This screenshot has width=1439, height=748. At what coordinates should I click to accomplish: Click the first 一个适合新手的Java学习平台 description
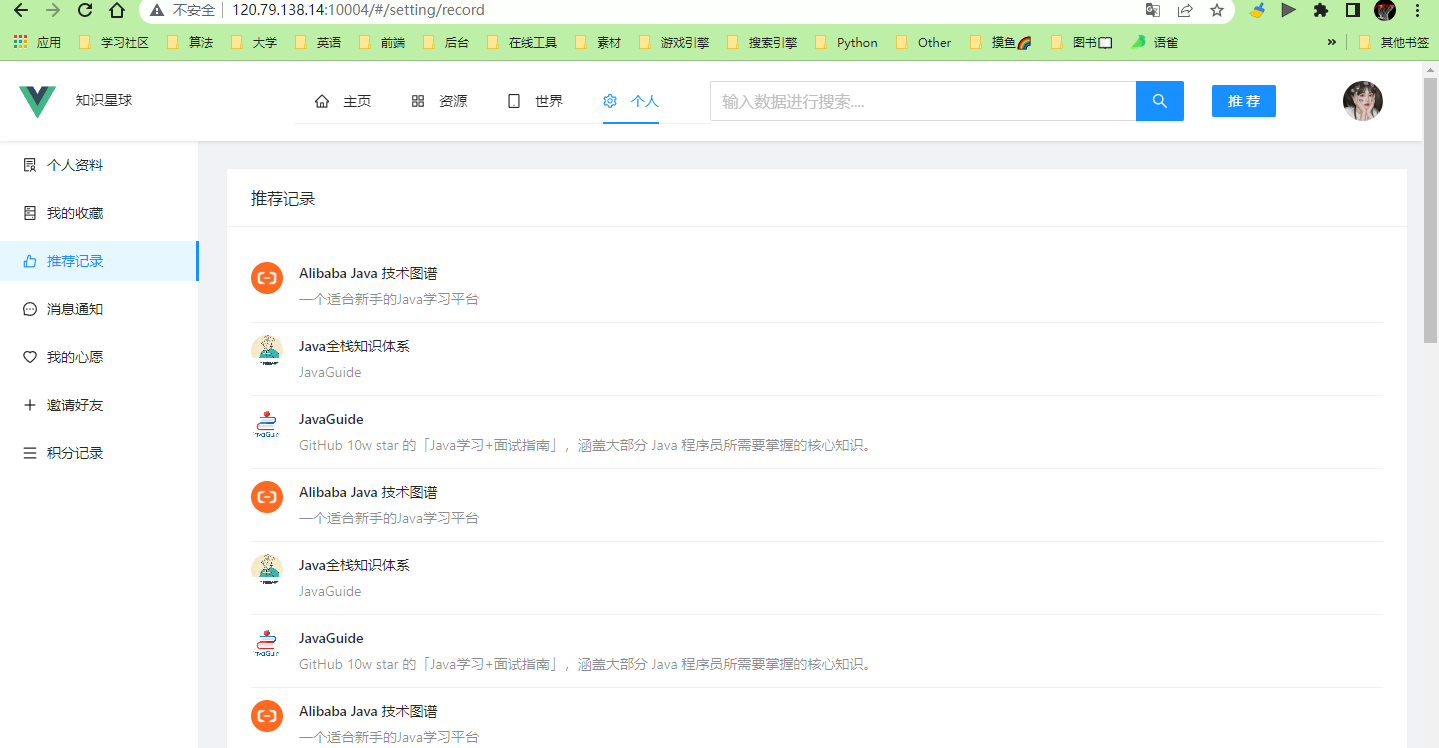[x=389, y=299]
